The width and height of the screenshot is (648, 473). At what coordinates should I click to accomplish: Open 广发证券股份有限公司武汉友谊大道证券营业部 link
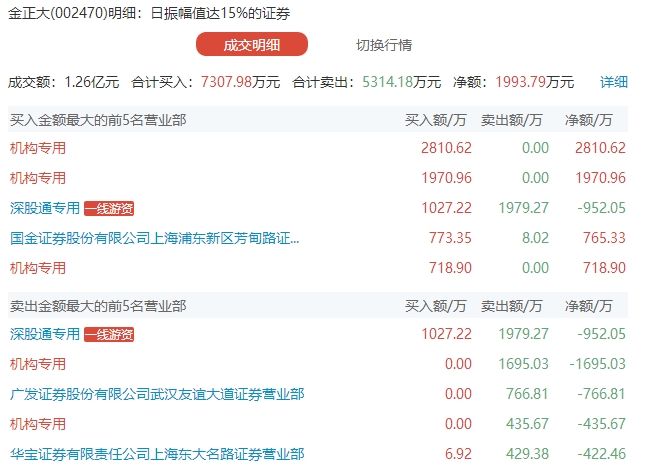[157, 394]
